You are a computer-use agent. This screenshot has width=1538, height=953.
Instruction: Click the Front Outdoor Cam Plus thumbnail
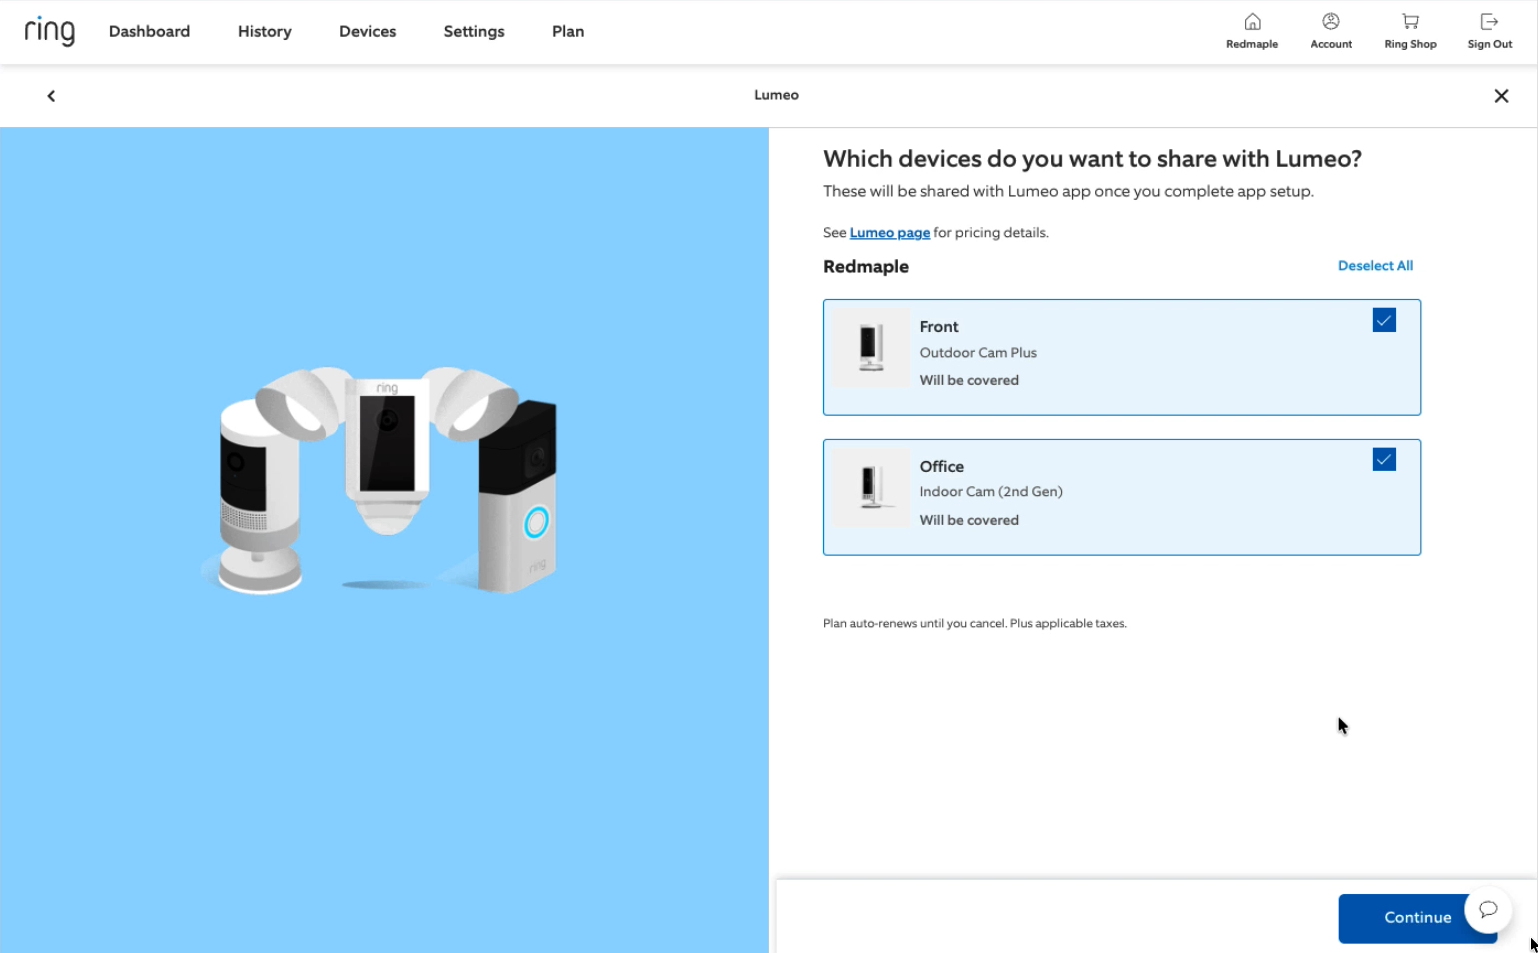pos(871,347)
